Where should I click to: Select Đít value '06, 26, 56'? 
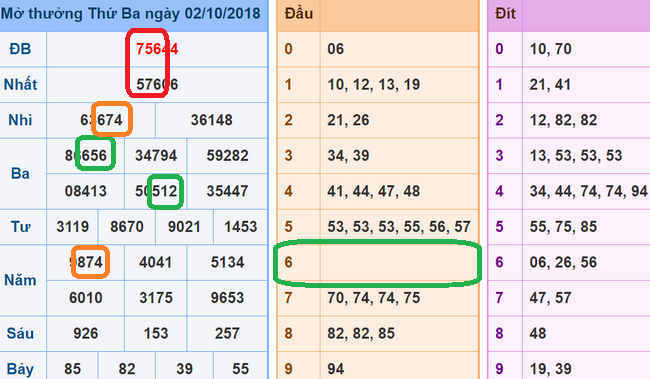(563, 262)
